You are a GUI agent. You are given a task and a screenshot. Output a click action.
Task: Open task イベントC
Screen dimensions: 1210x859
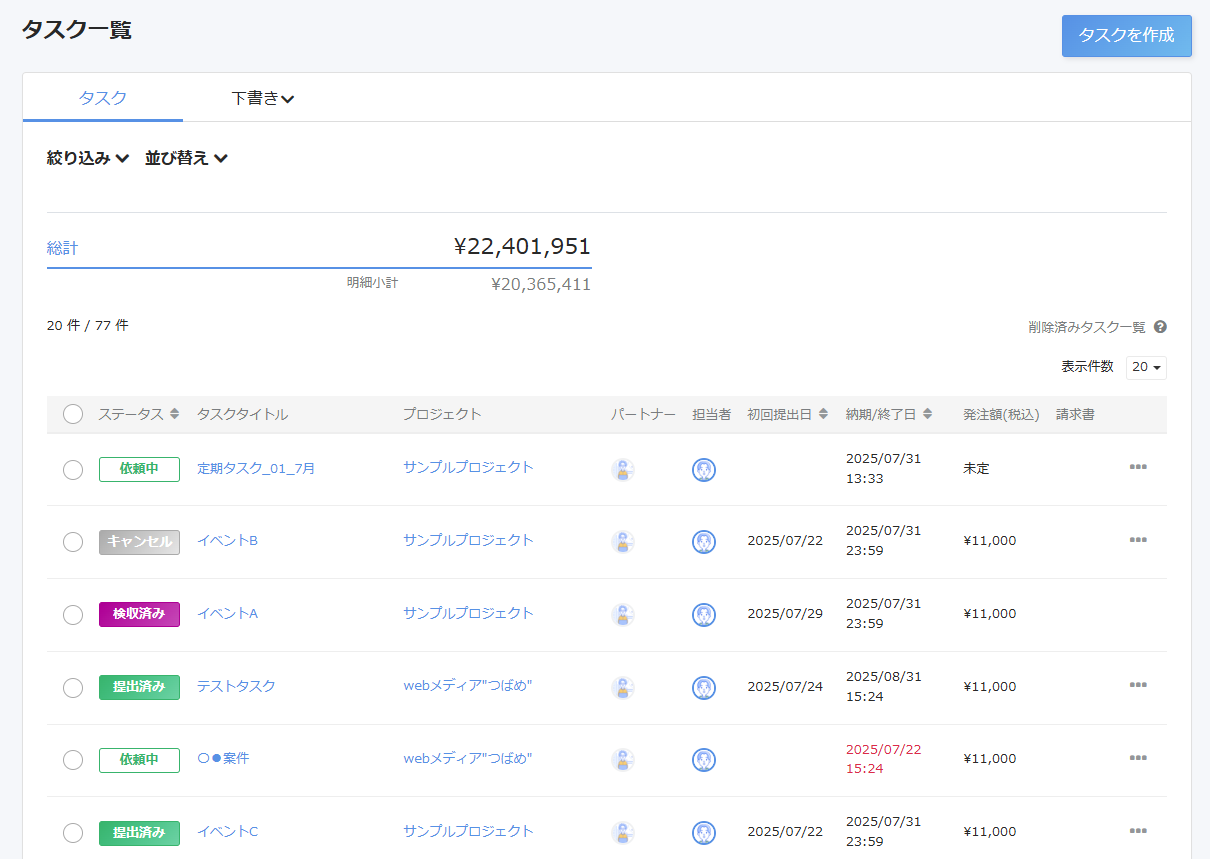pos(227,831)
